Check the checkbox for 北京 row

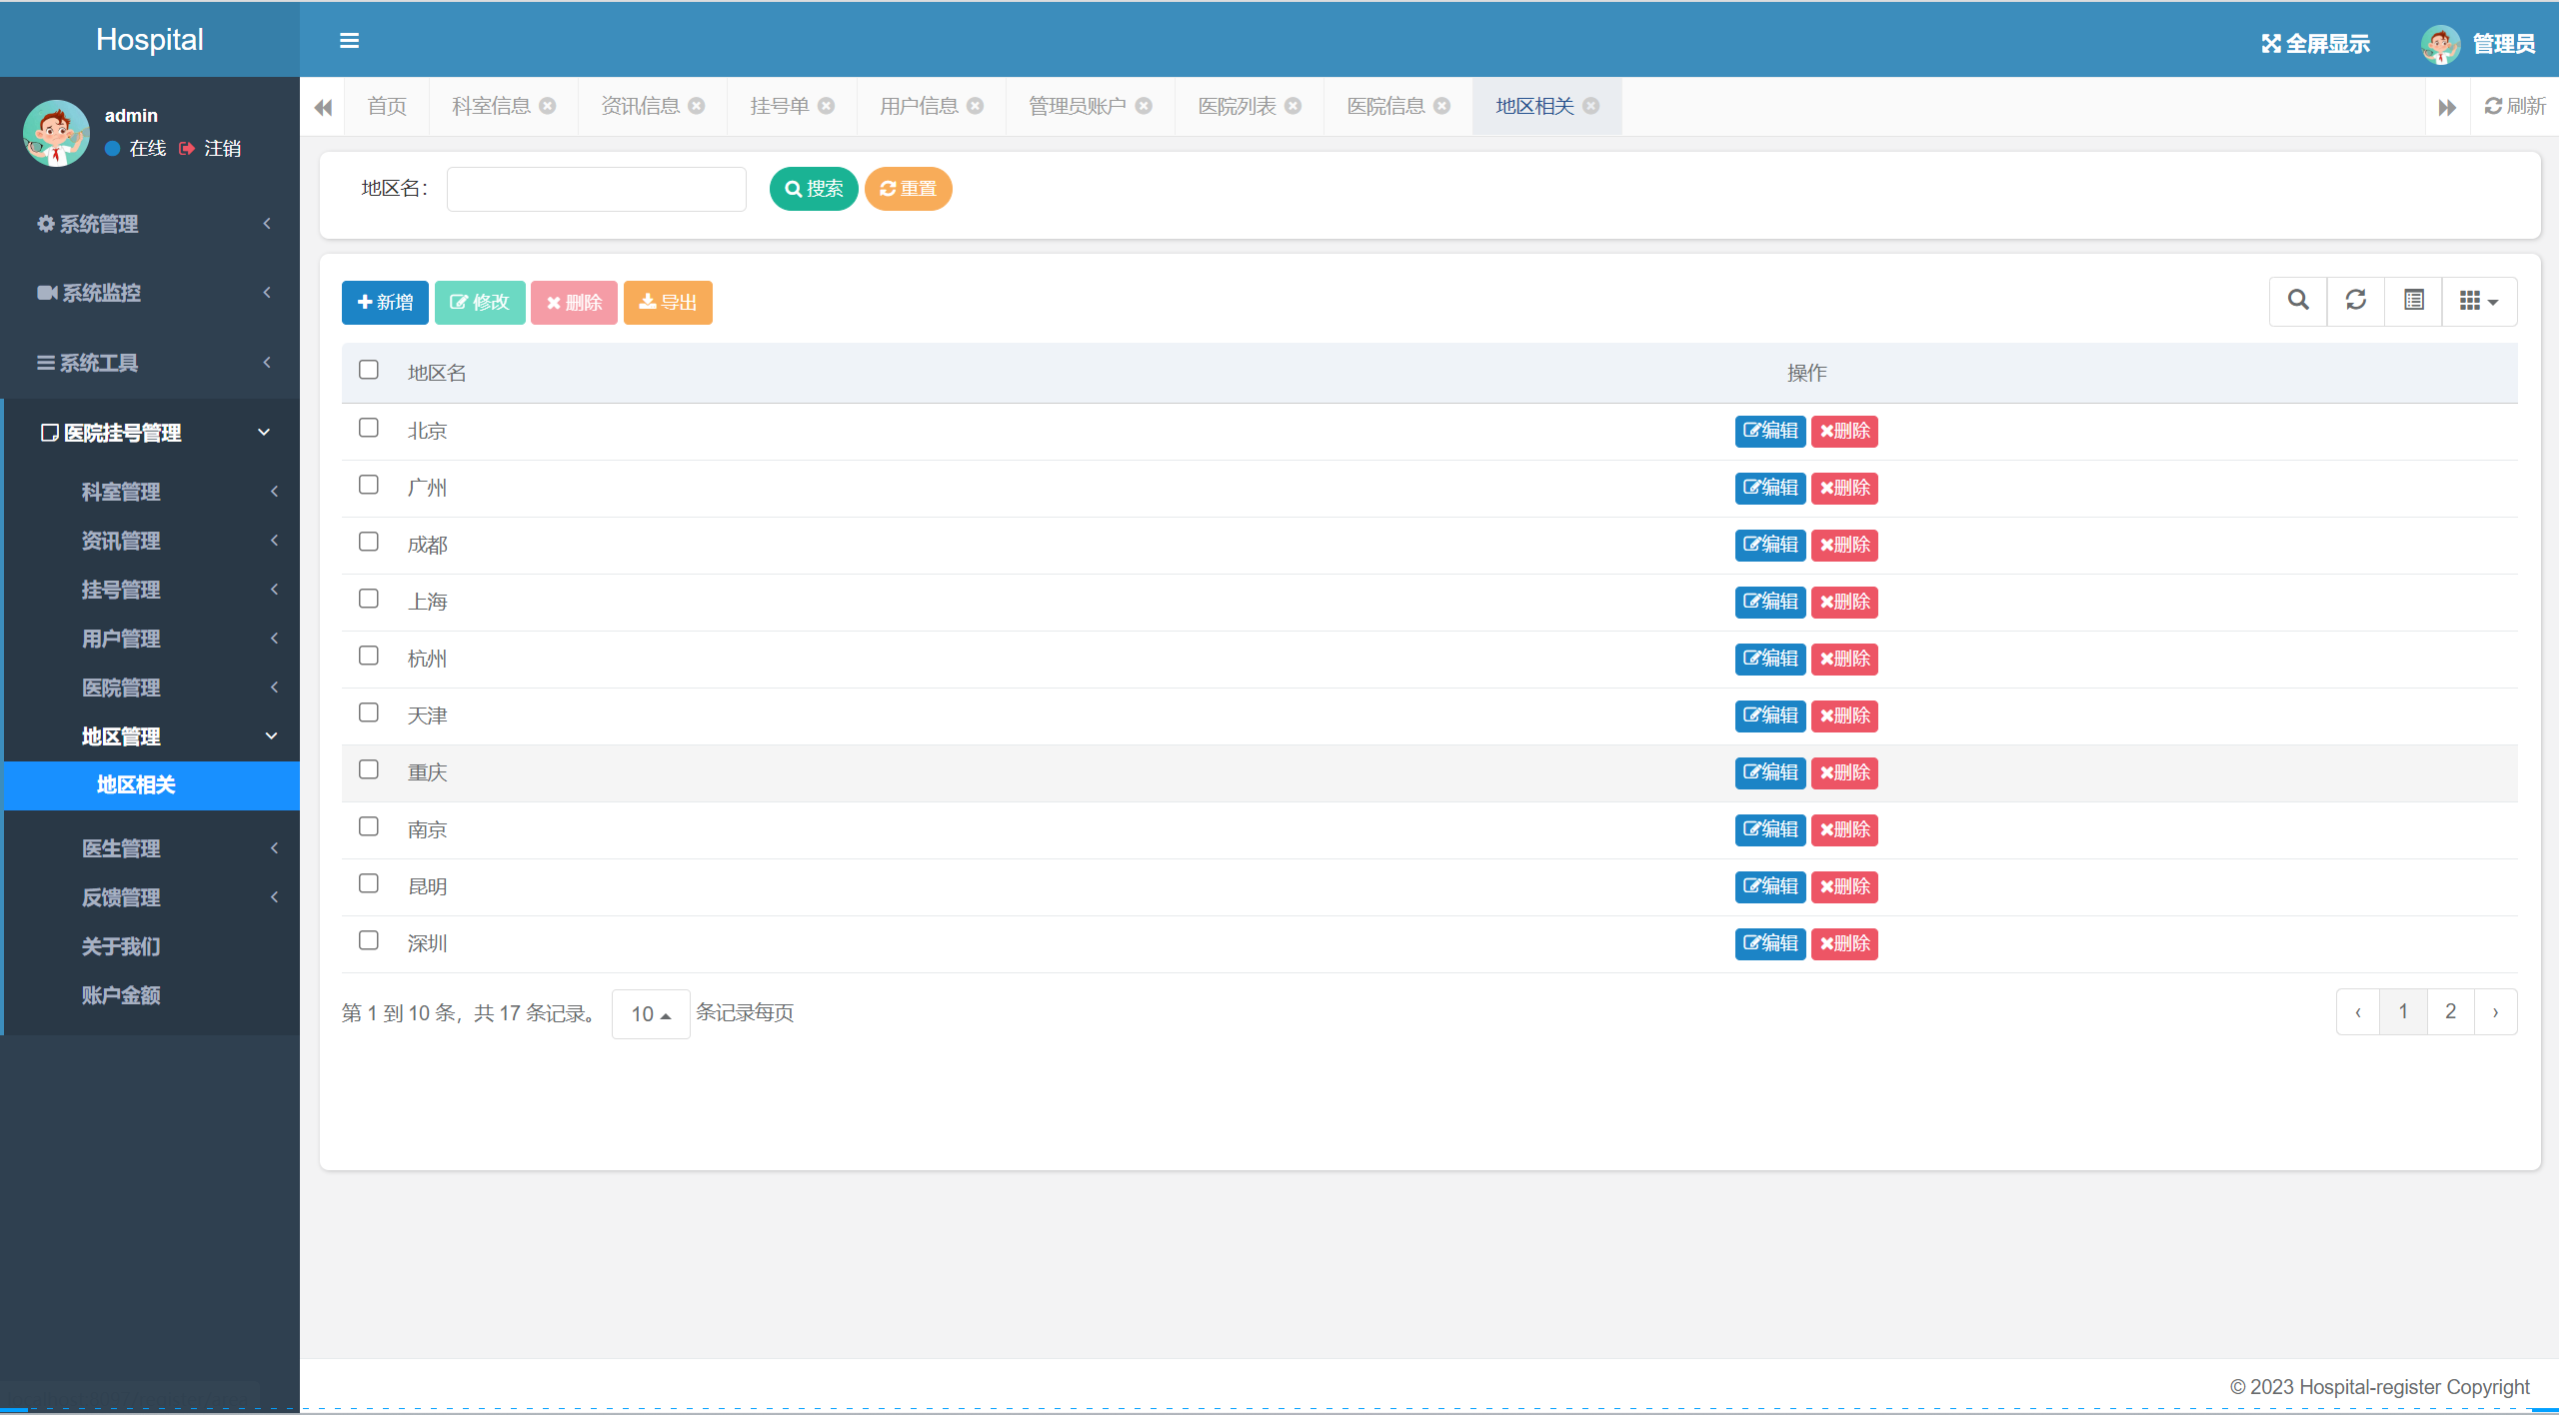pyautogui.click(x=369, y=429)
